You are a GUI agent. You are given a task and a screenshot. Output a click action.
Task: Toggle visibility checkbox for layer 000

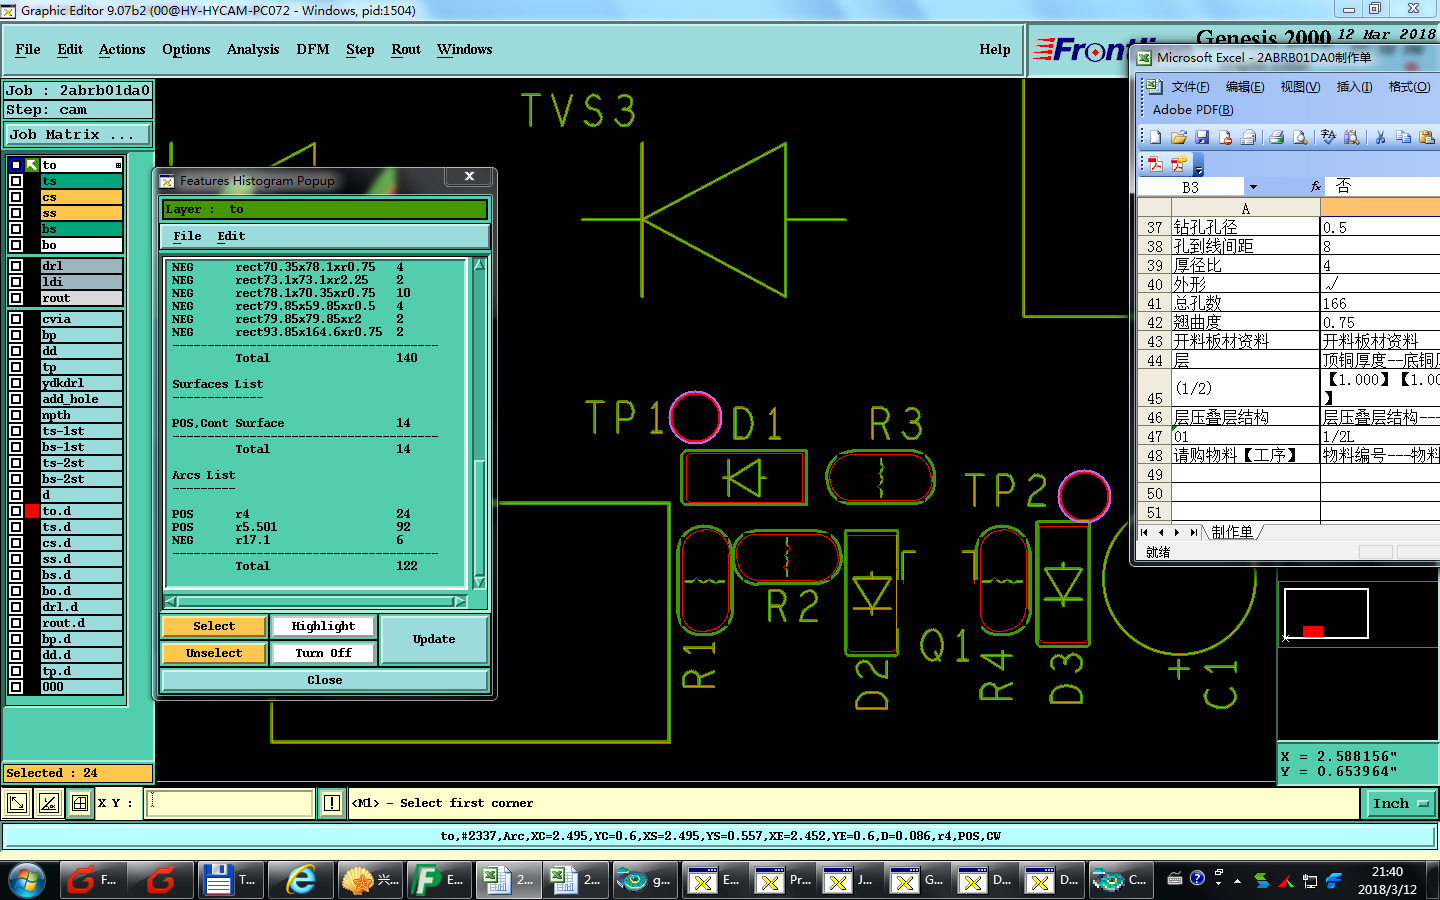tap(16, 687)
